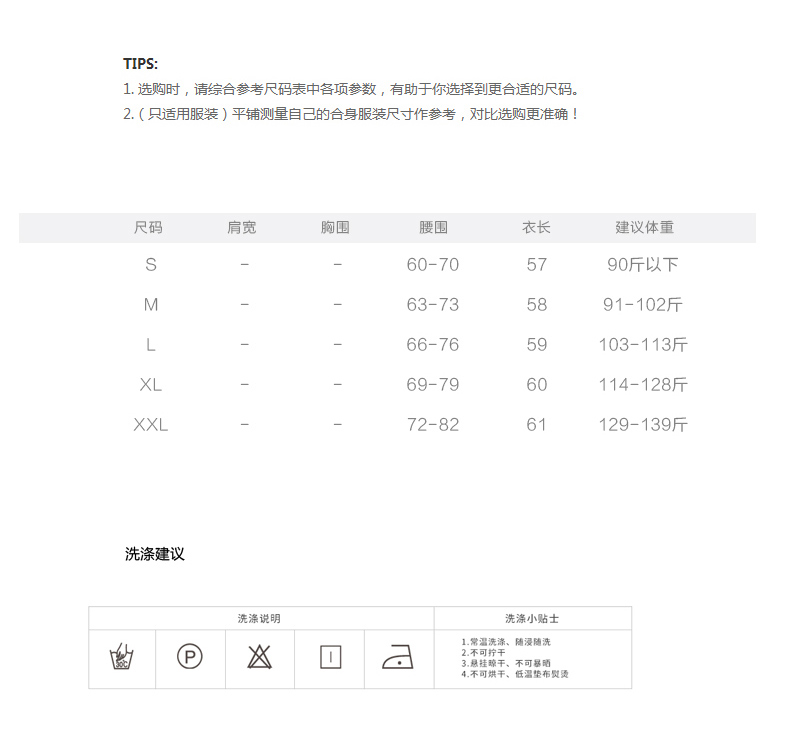Click waist value 63-73
Screen dimensions: 790x751
coord(433,305)
